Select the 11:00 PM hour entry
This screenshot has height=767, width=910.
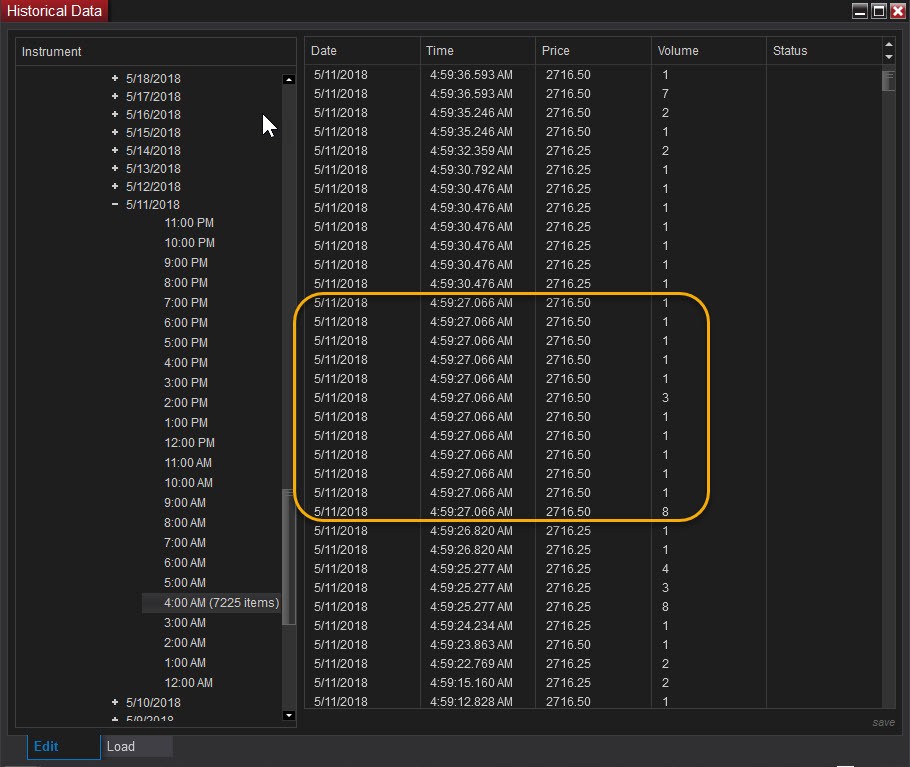[189, 223]
